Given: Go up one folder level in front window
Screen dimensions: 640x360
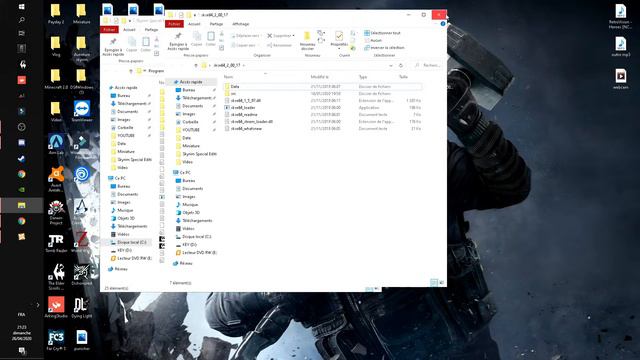Looking at the screenshot, I should click(196, 65).
